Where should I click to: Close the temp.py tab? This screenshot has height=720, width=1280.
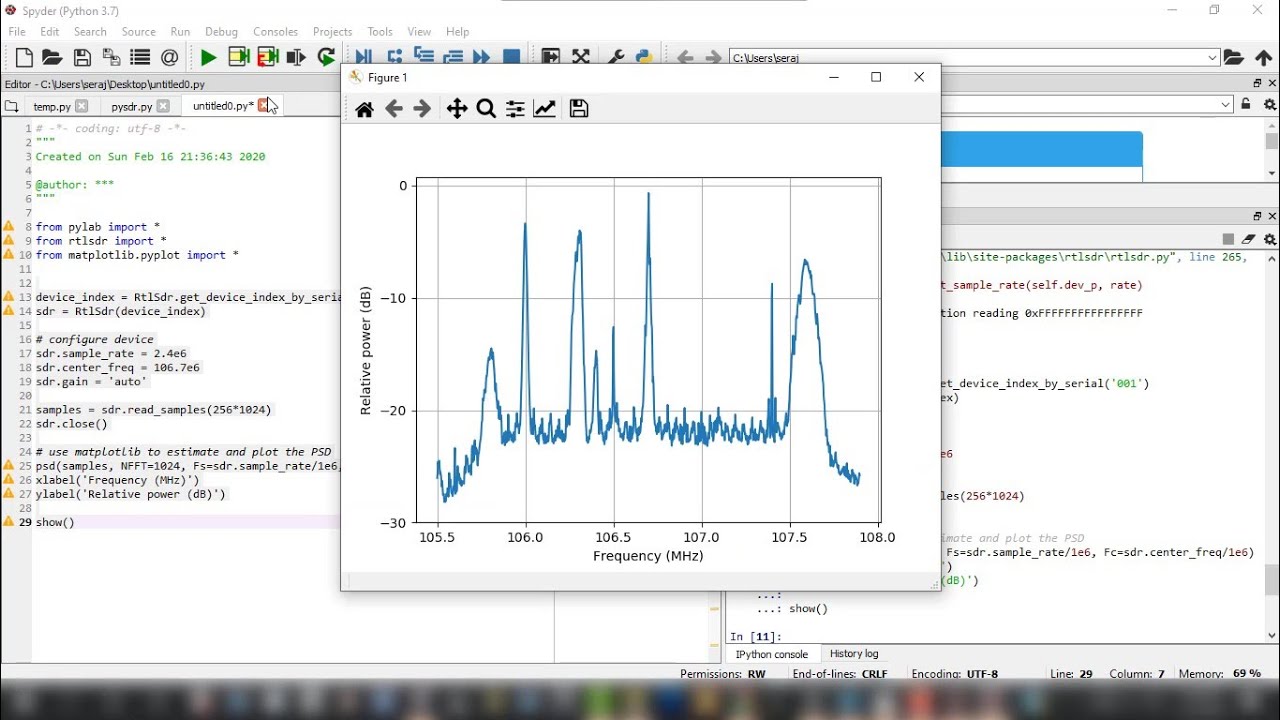pos(82,107)
